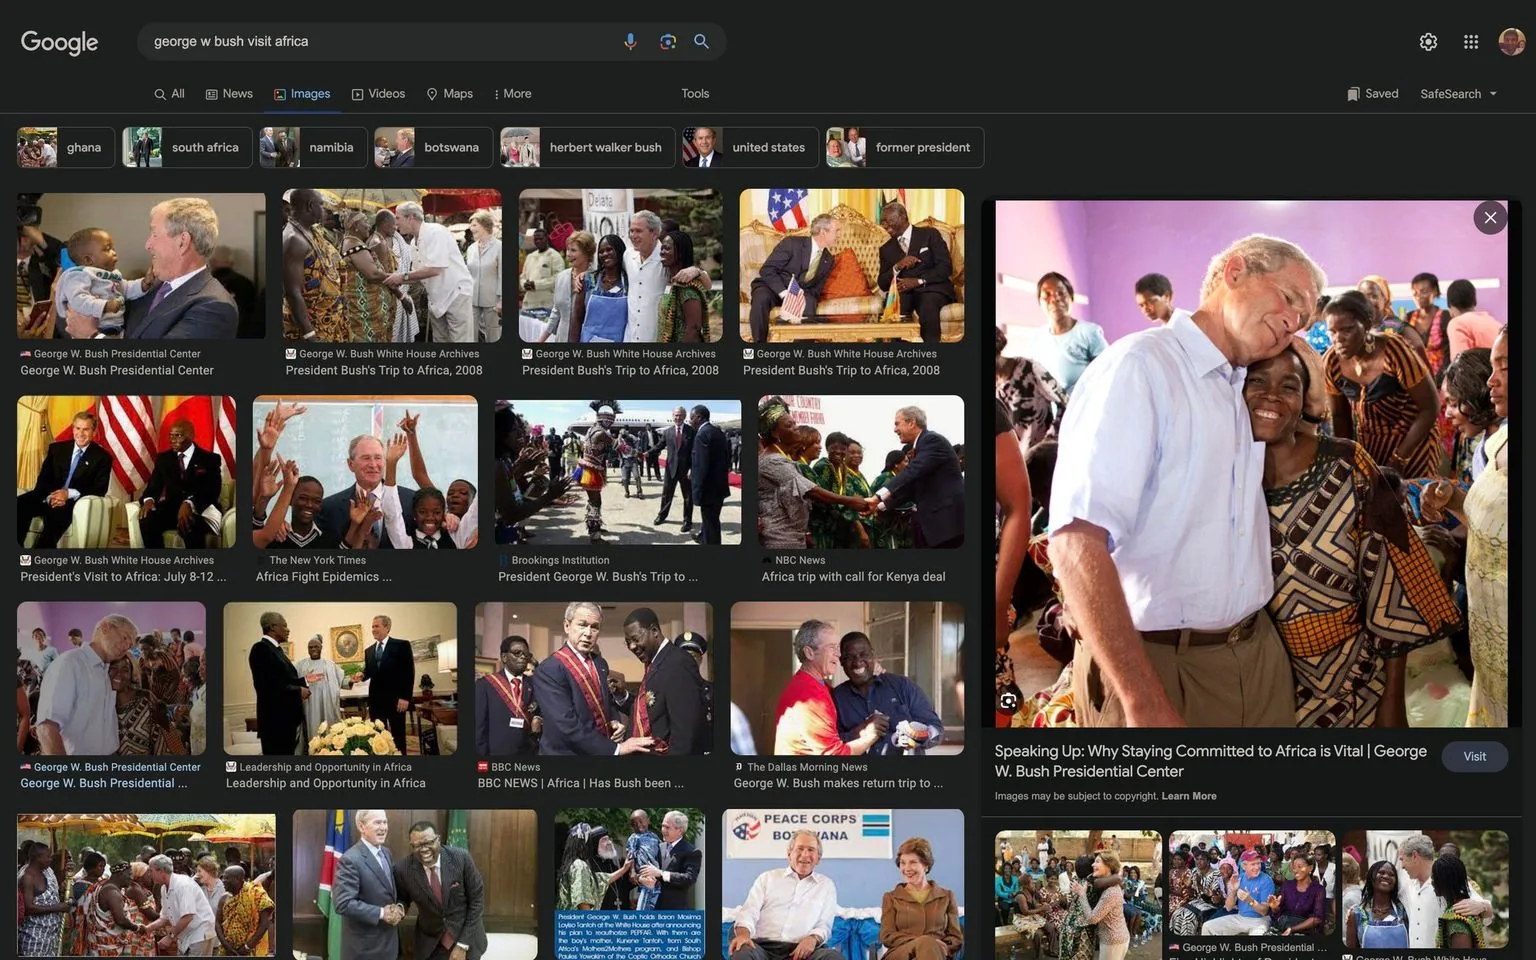Search inside the preview image with Lens
Viewport: 1536px width, 960px height.
1008,700
